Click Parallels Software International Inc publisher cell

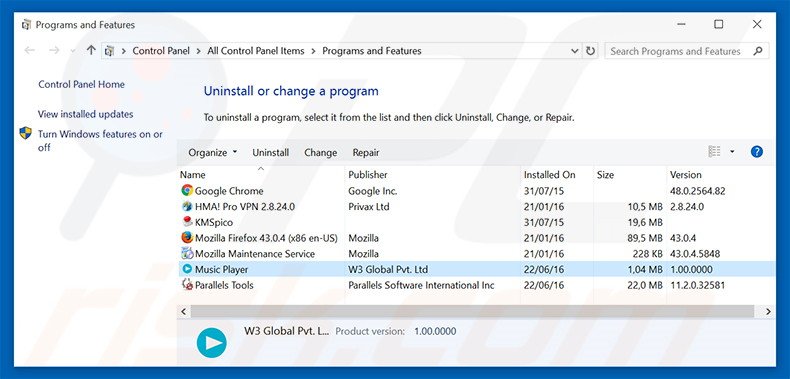[421, 285]
